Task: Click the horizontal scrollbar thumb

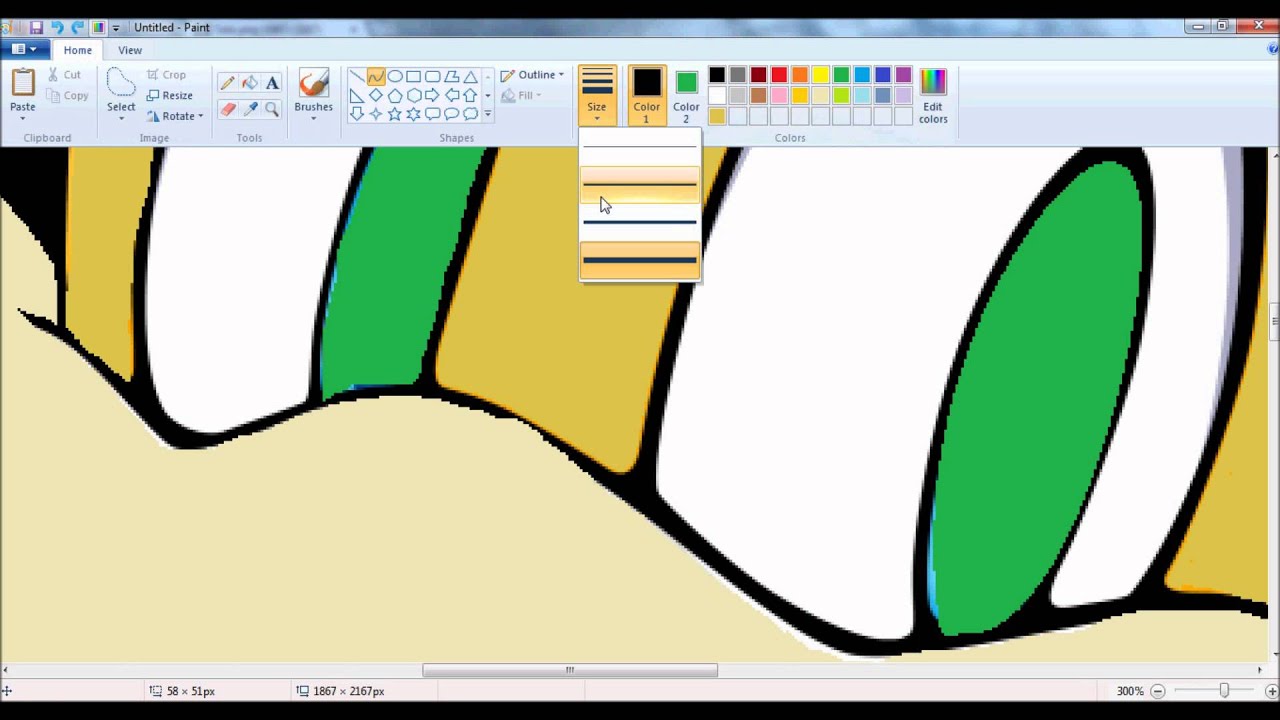Action: [570, 670]
